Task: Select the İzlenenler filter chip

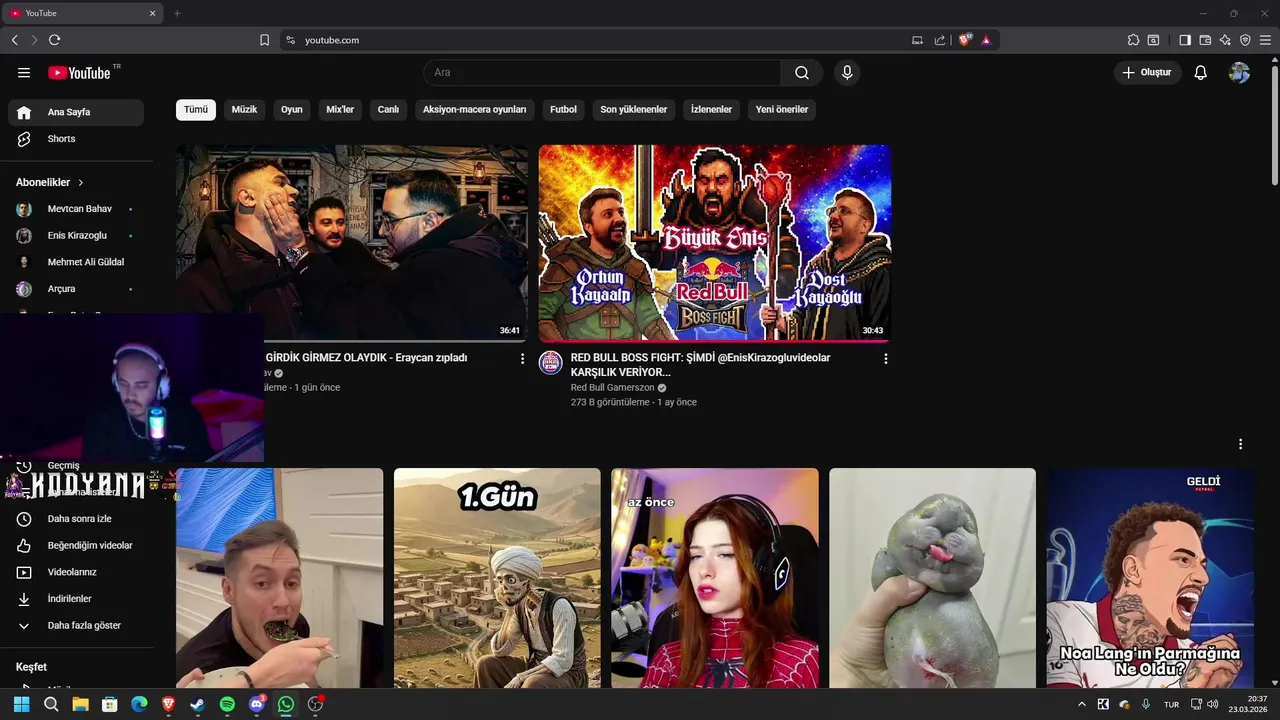Action: pyautogui.click(x=711, y=110)
